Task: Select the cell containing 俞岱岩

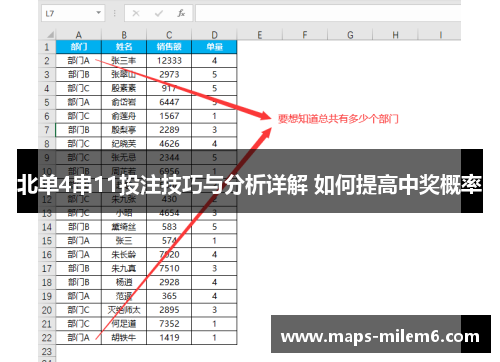Action: click(x=124, y=102)
